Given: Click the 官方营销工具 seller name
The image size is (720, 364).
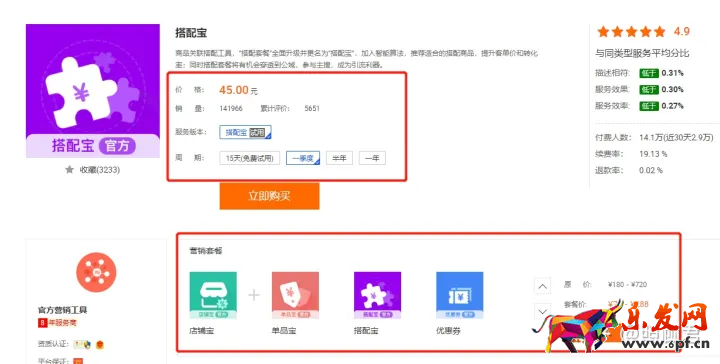Looking at the screenshot, I should [x=62, y=310].
